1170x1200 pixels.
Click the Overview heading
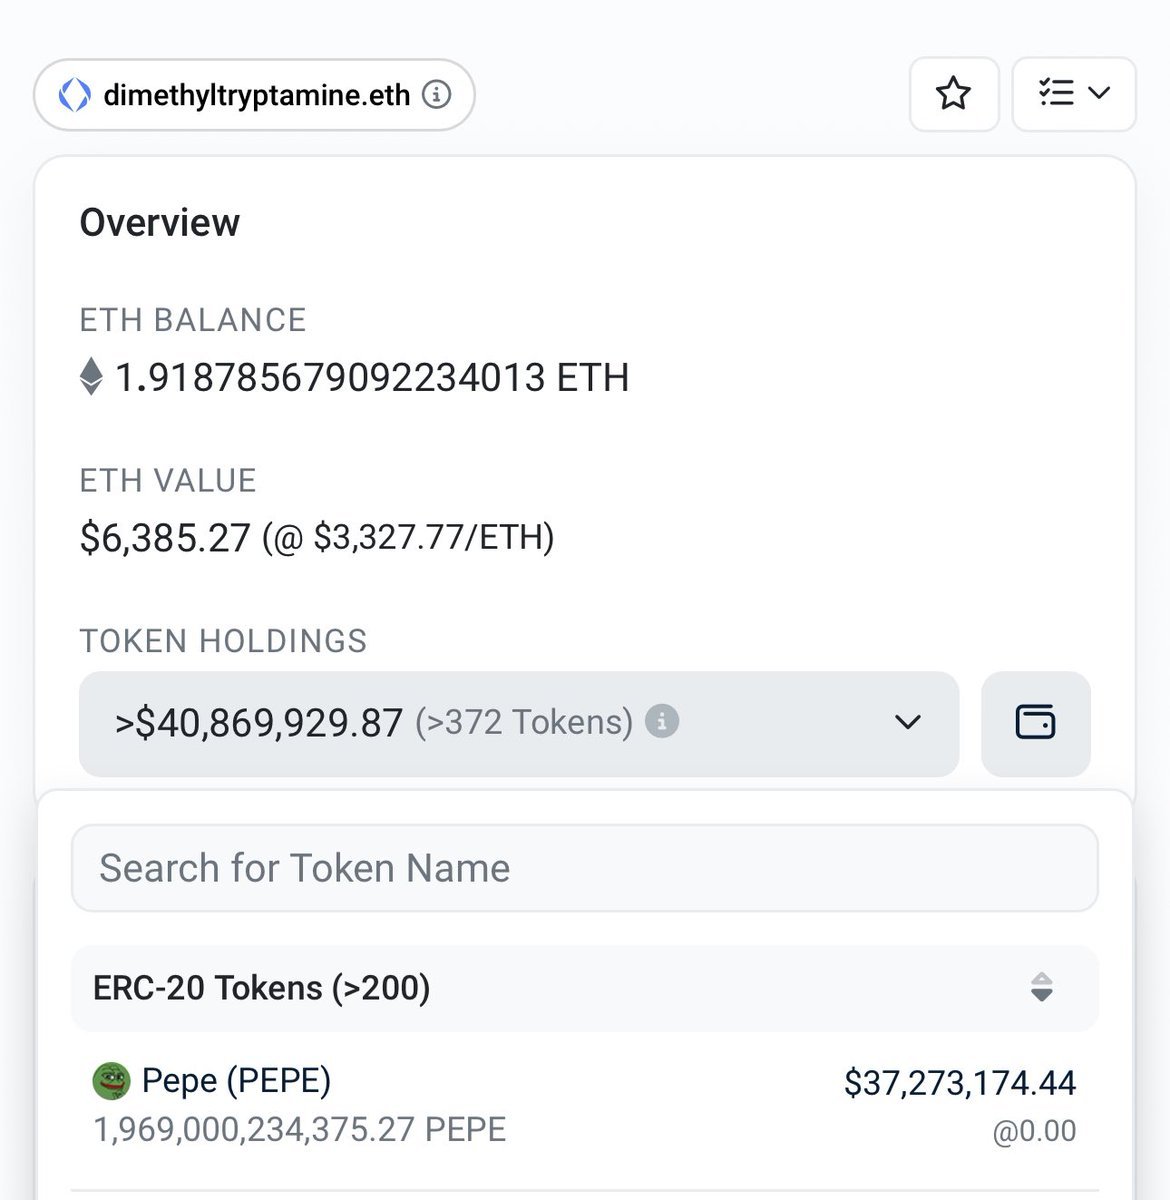160,223
